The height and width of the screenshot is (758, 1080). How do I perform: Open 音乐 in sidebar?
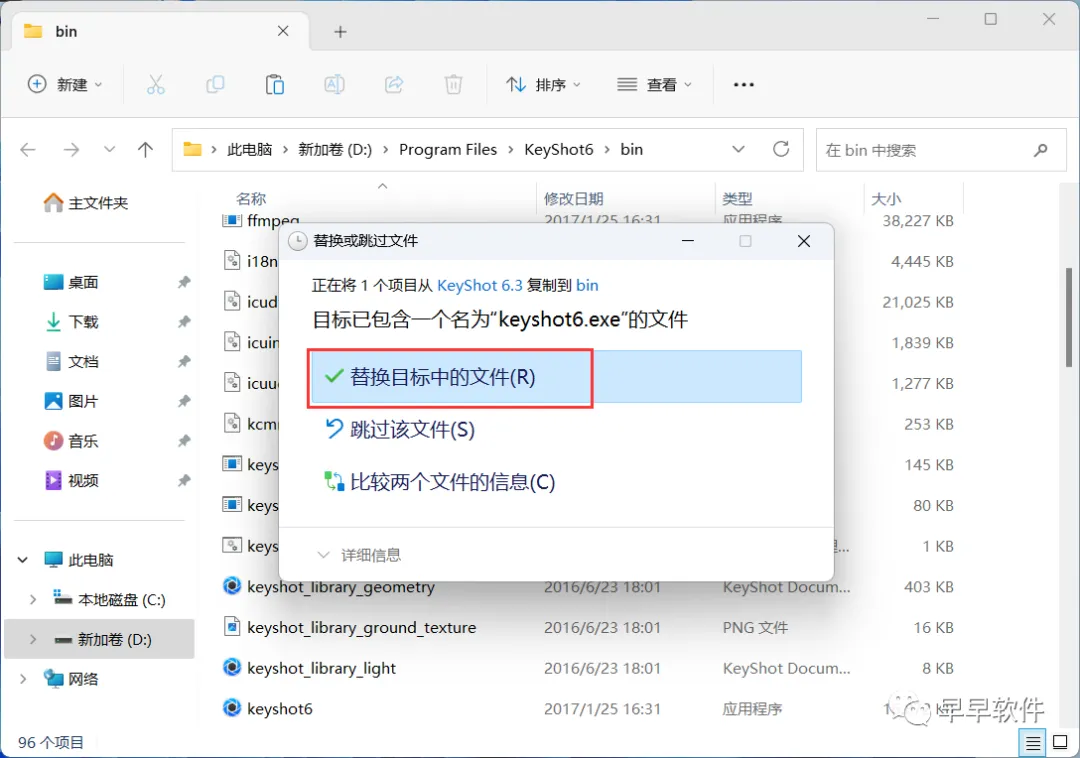[x=72, y=441]
